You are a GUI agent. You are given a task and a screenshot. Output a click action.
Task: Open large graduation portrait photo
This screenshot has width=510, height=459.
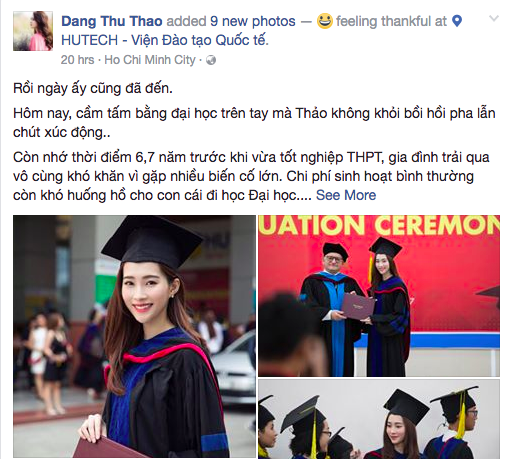point(134,336)
